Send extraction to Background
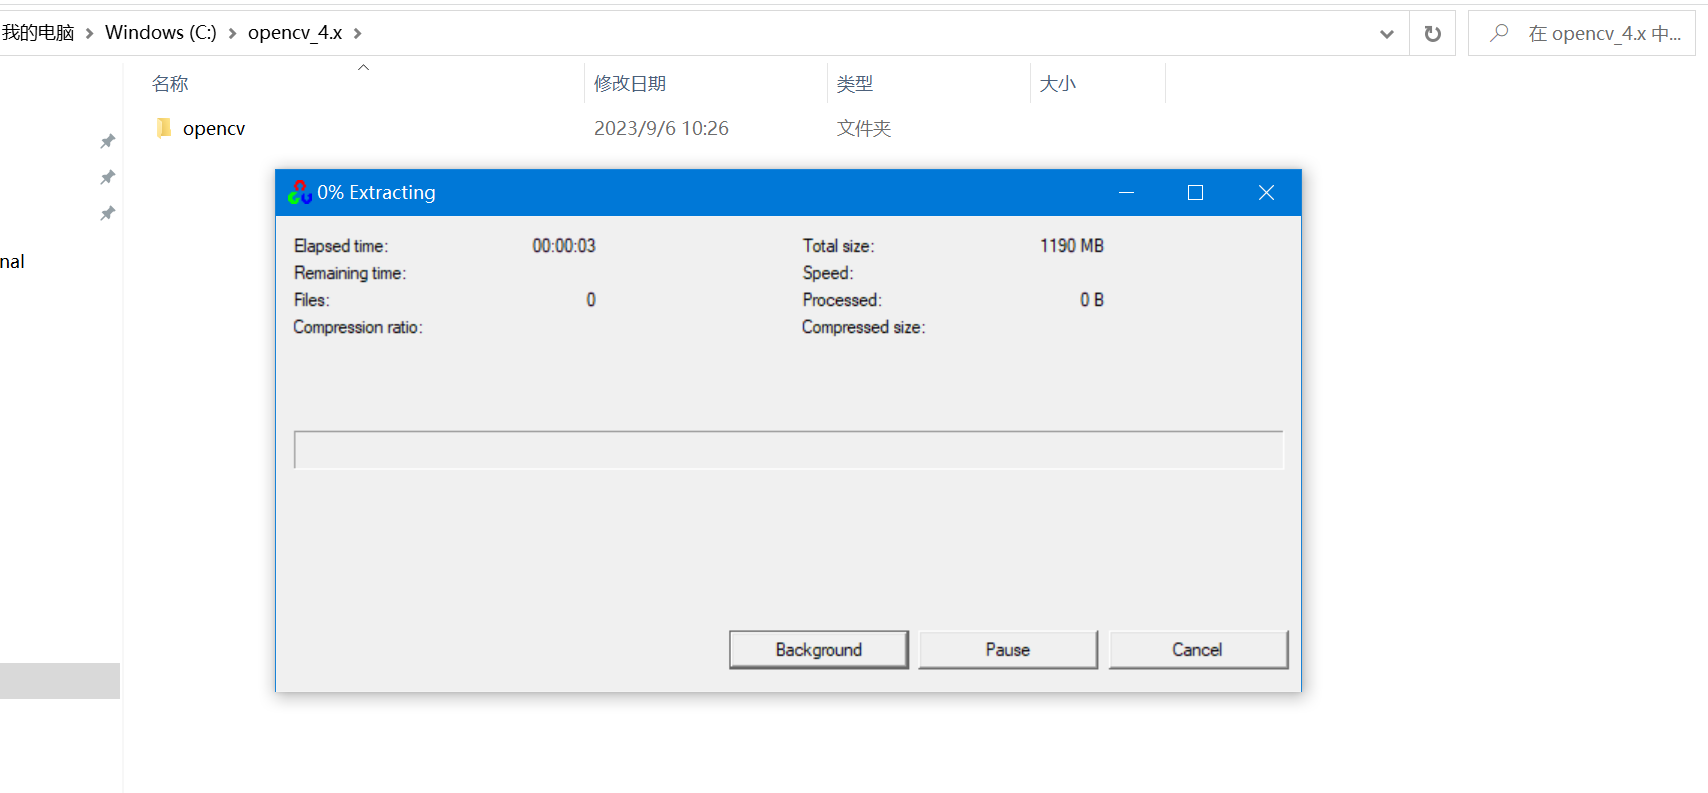Image resolution: width=1708 pixels, height=793 pixels. (x=819, y=650)
